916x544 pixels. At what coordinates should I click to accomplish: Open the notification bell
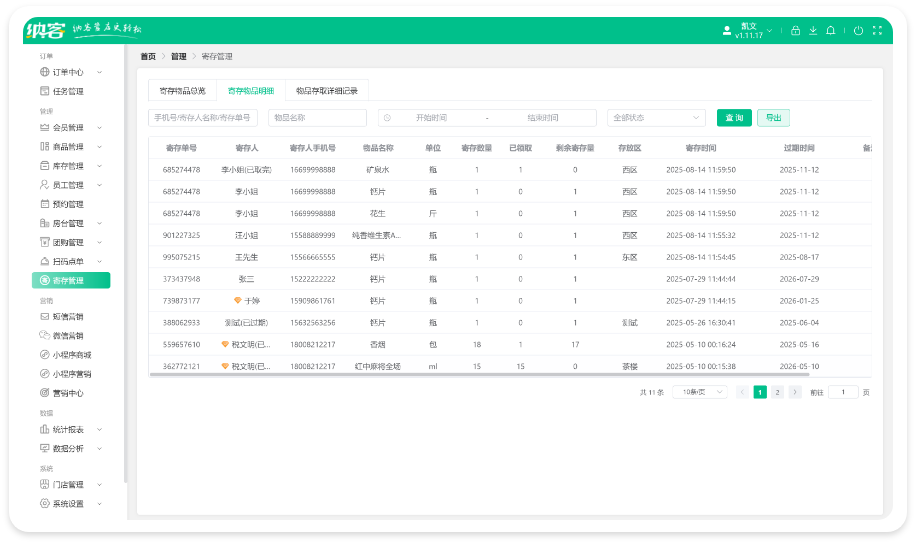pyautogui.click(x=830, y=31)
